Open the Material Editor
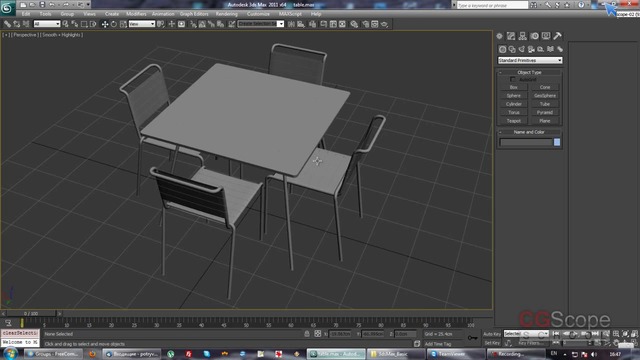Image resolution: width=640 pixels, height=360 pixels. point(354,24)
